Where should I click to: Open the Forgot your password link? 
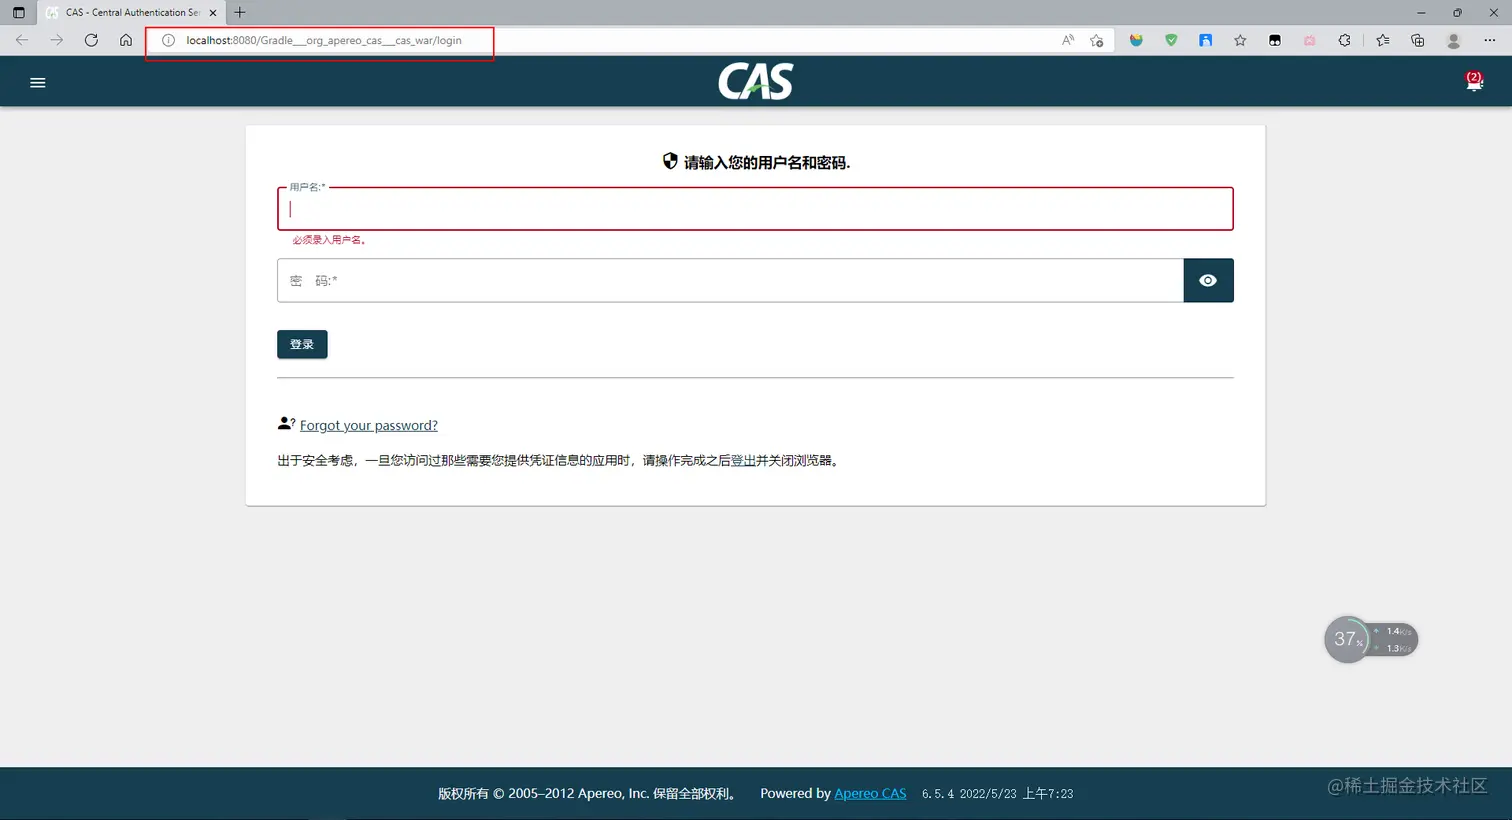[x=369, y=425]
